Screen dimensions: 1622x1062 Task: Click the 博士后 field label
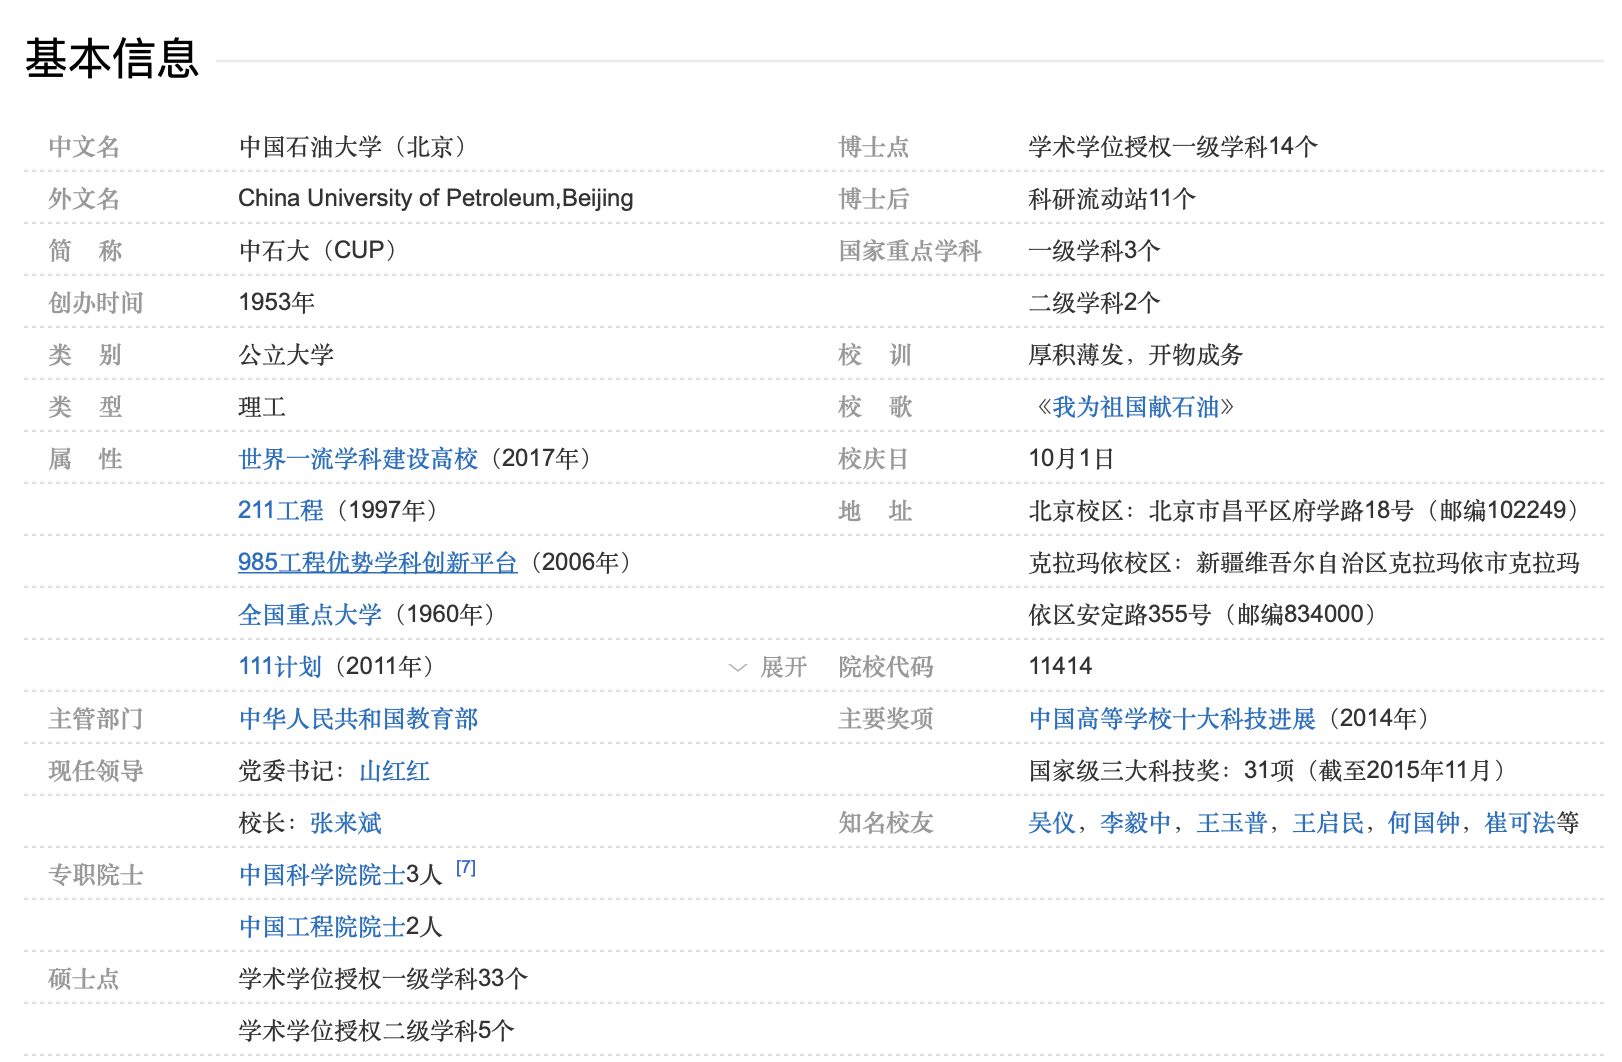874,199
